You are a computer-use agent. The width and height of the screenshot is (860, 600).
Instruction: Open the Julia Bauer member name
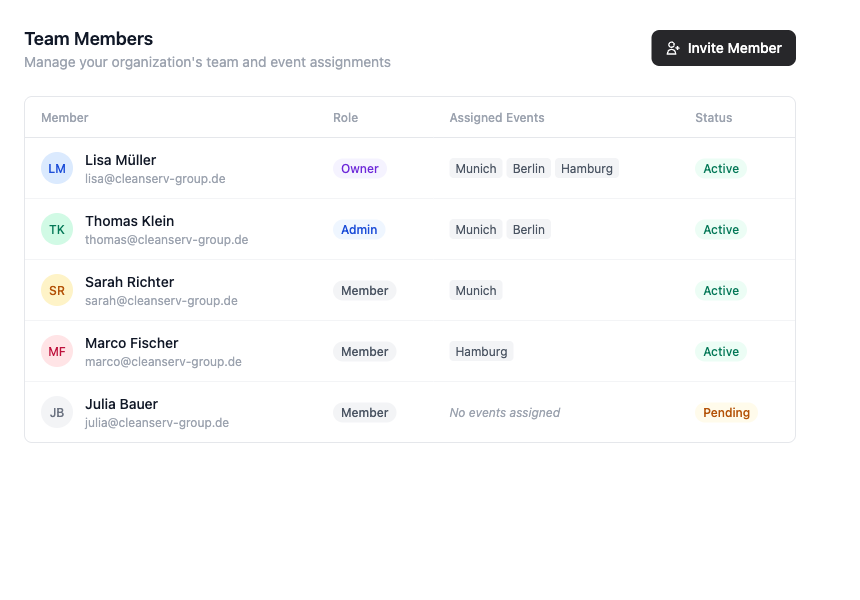click(x=121, y=404)
